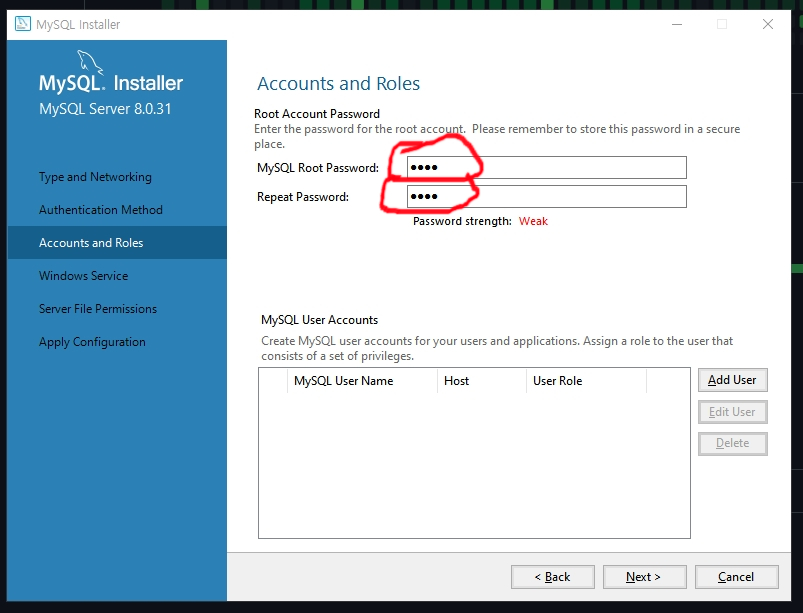Click the MySQL dolphin logo
Image resolution: width=803 pixels, height=613 pixels.
click(x=90, y=62)
